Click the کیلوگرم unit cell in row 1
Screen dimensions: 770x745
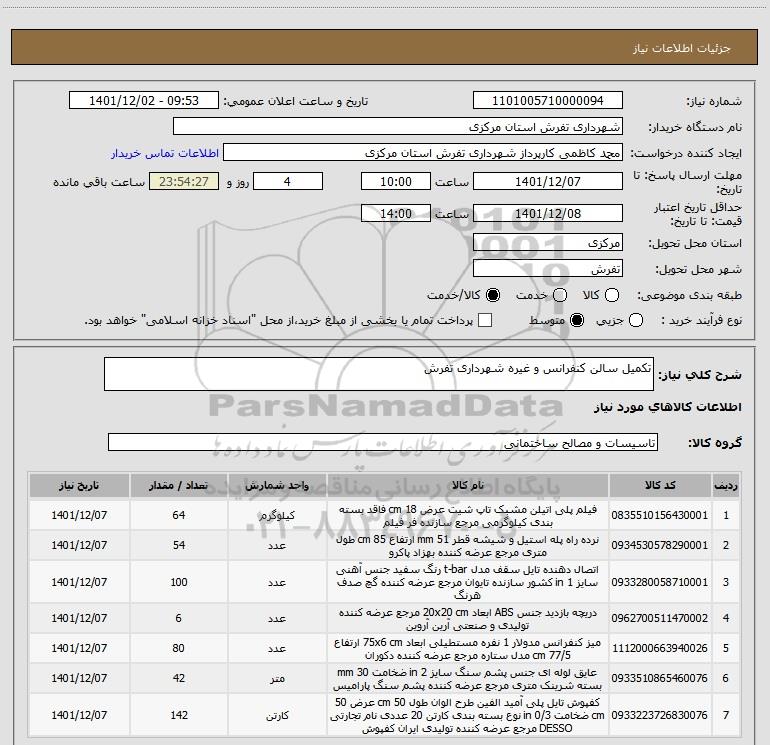pyautogui.click(x=277, y=515)
